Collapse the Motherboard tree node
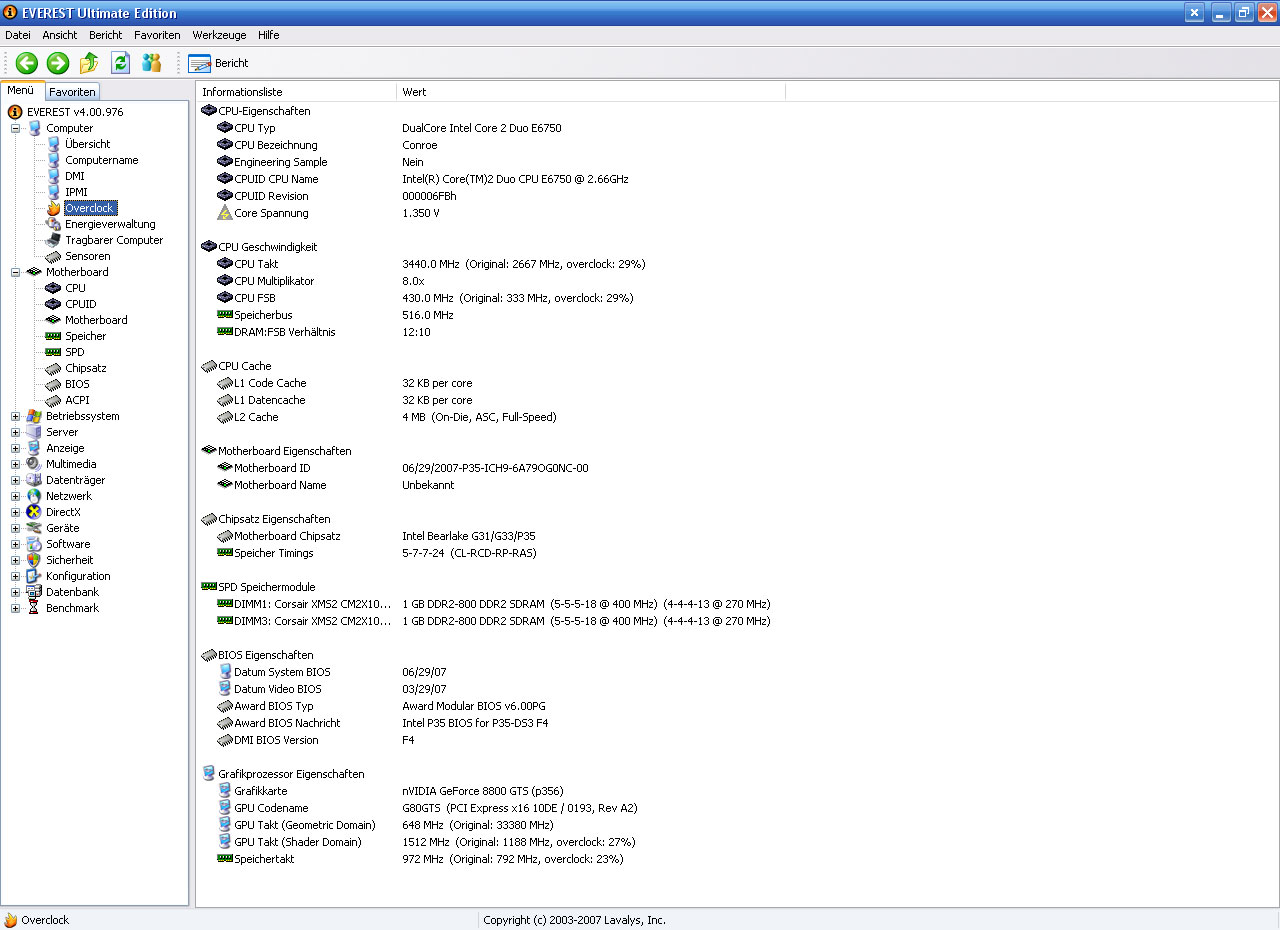Screen dimensions: 1280x930 pos(15,272)
